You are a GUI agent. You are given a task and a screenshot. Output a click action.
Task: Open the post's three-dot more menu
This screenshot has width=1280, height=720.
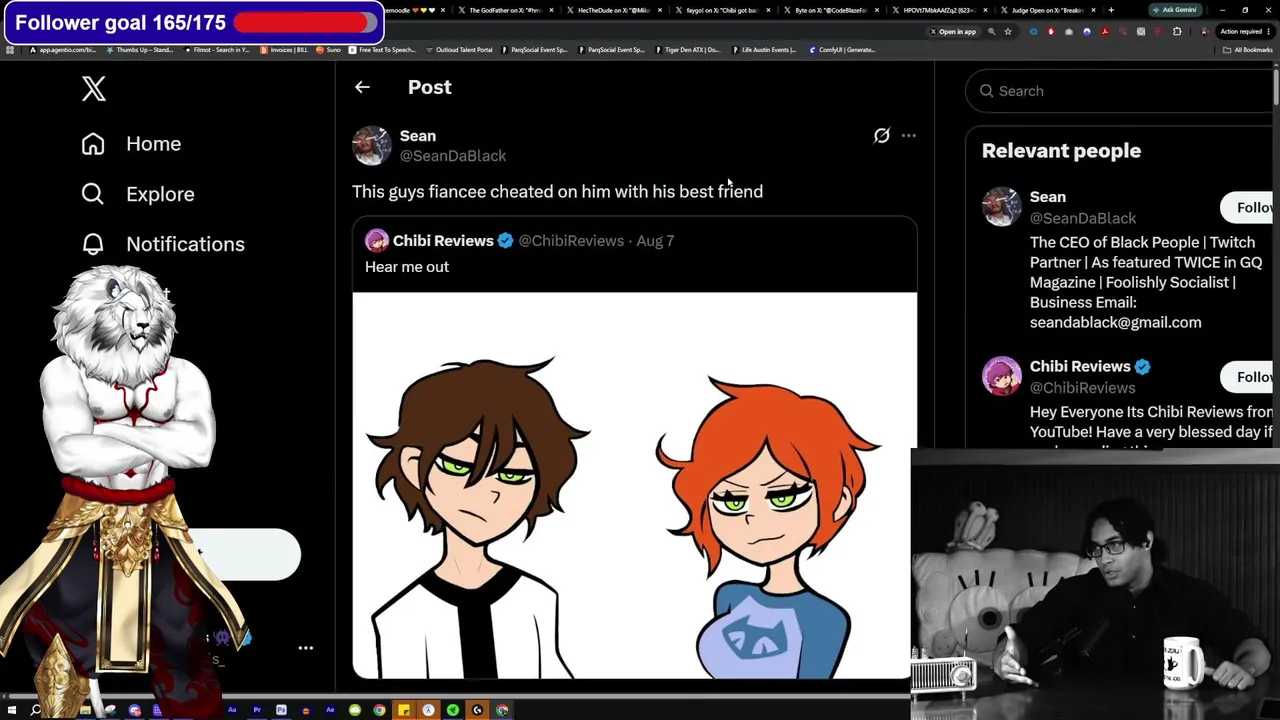coord(908,135)
